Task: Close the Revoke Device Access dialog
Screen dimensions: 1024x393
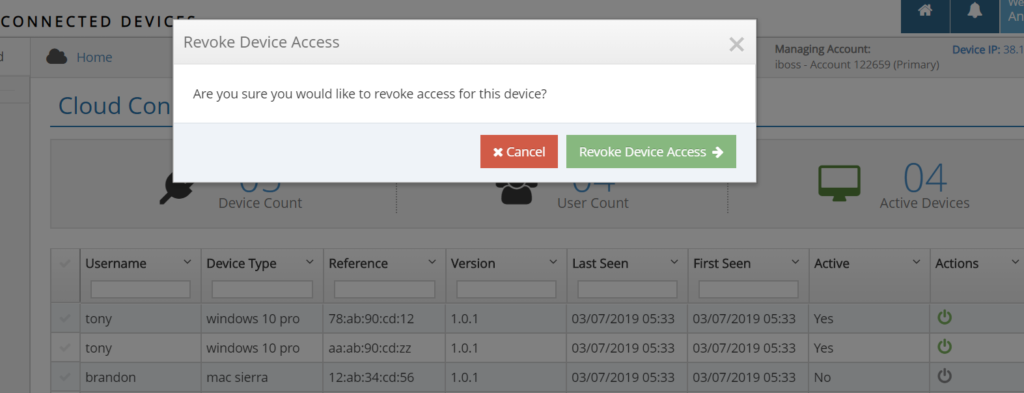Action: [x=736, y=44]
